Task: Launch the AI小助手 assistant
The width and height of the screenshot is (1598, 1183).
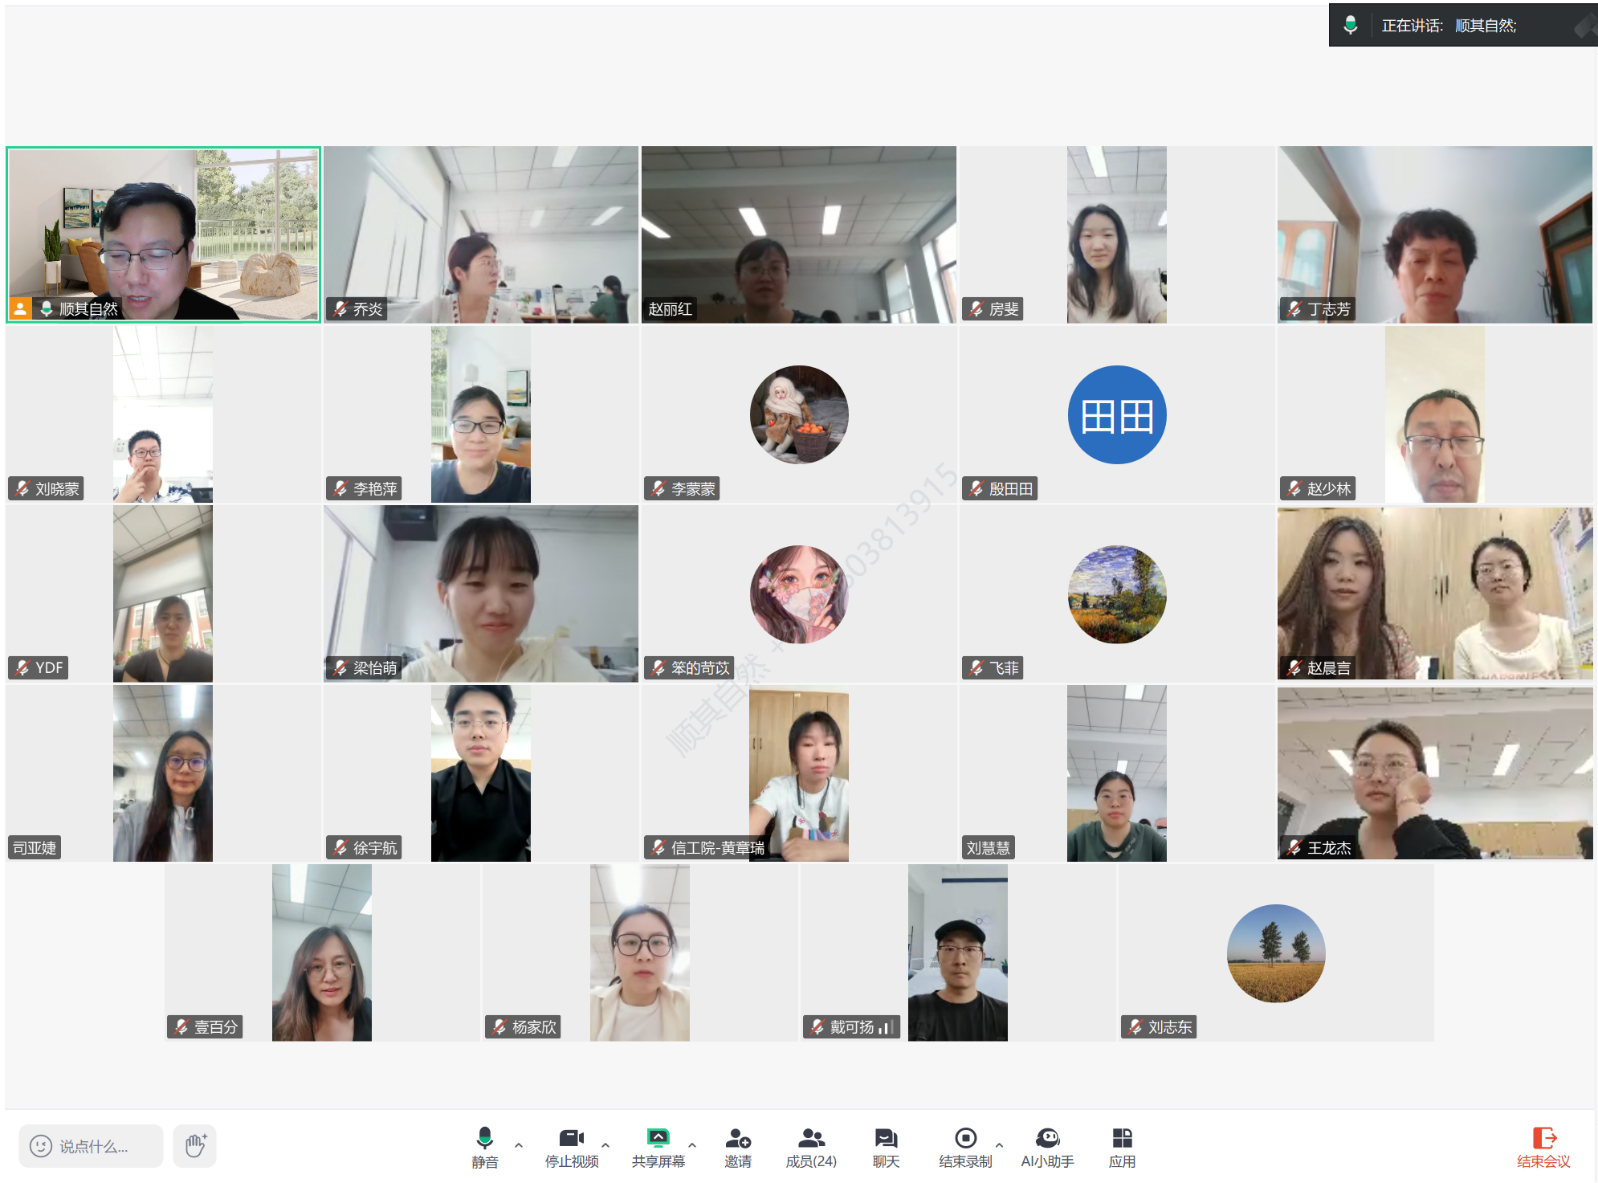Action: [x=1047, y=1146]
